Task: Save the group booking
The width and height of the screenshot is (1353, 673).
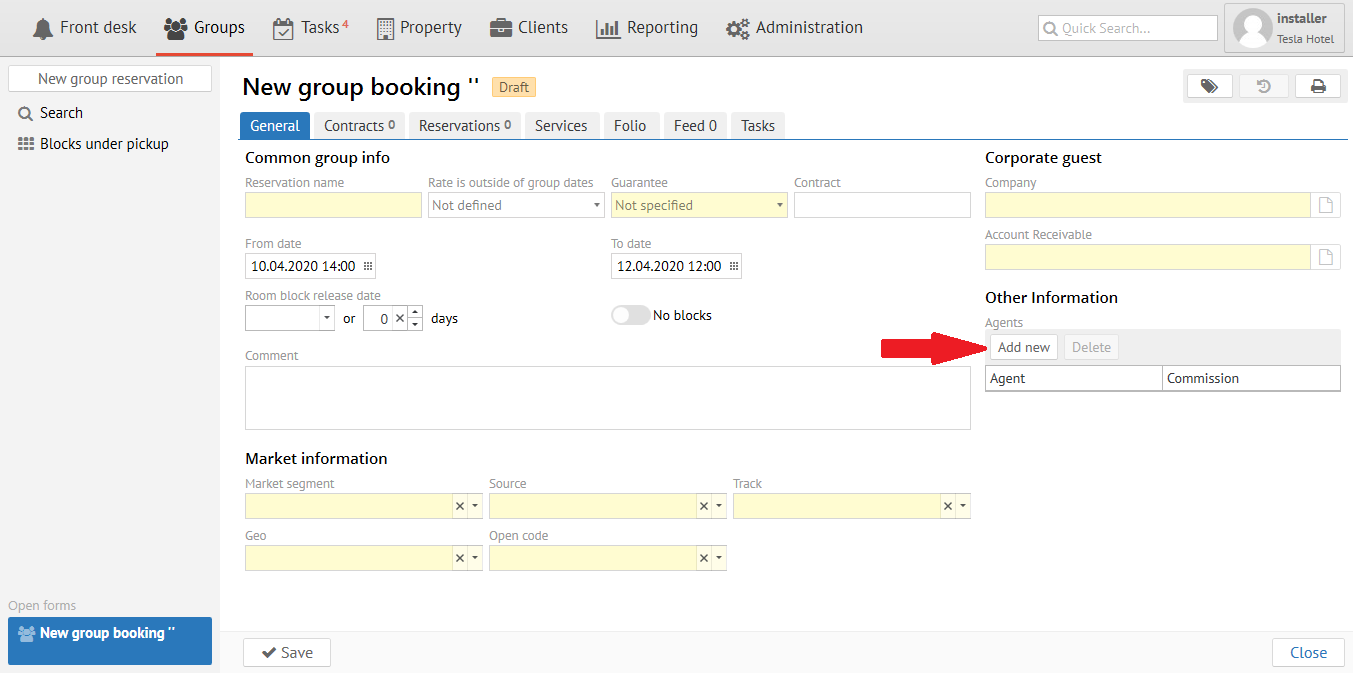Action: (287, 652)
